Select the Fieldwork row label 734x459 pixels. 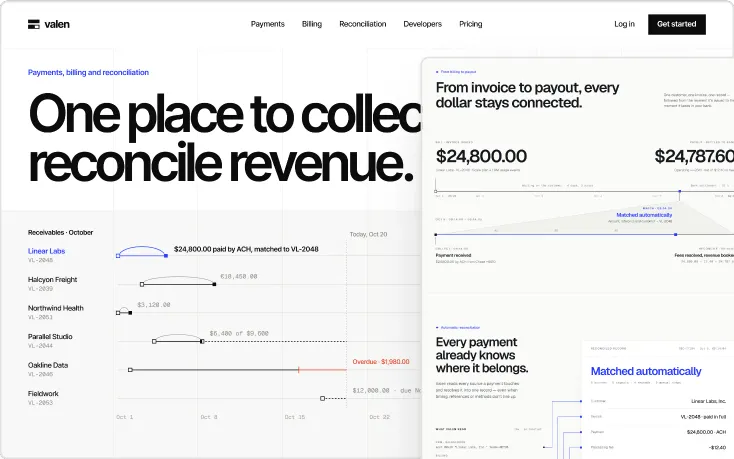[43, 394]
